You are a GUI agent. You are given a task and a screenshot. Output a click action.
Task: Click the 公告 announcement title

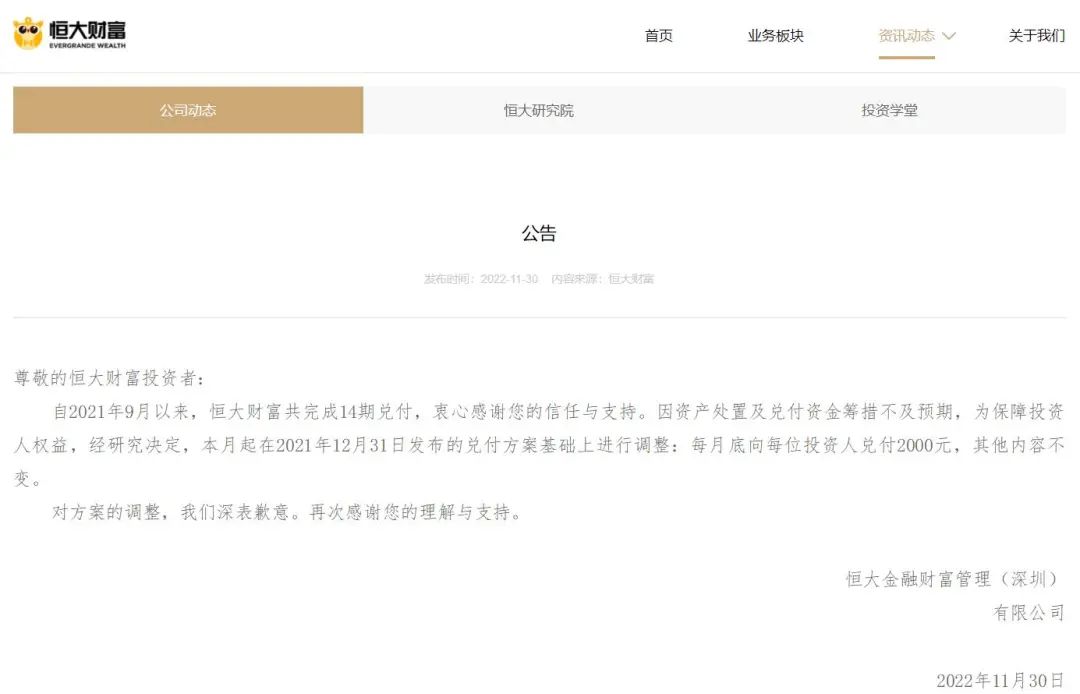(x=539, y=233)
